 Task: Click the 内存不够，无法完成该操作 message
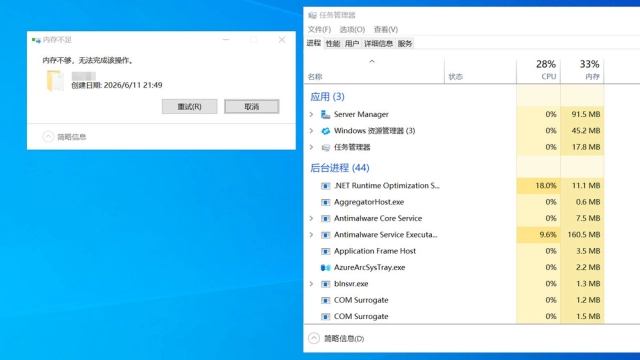pos(88,60)
